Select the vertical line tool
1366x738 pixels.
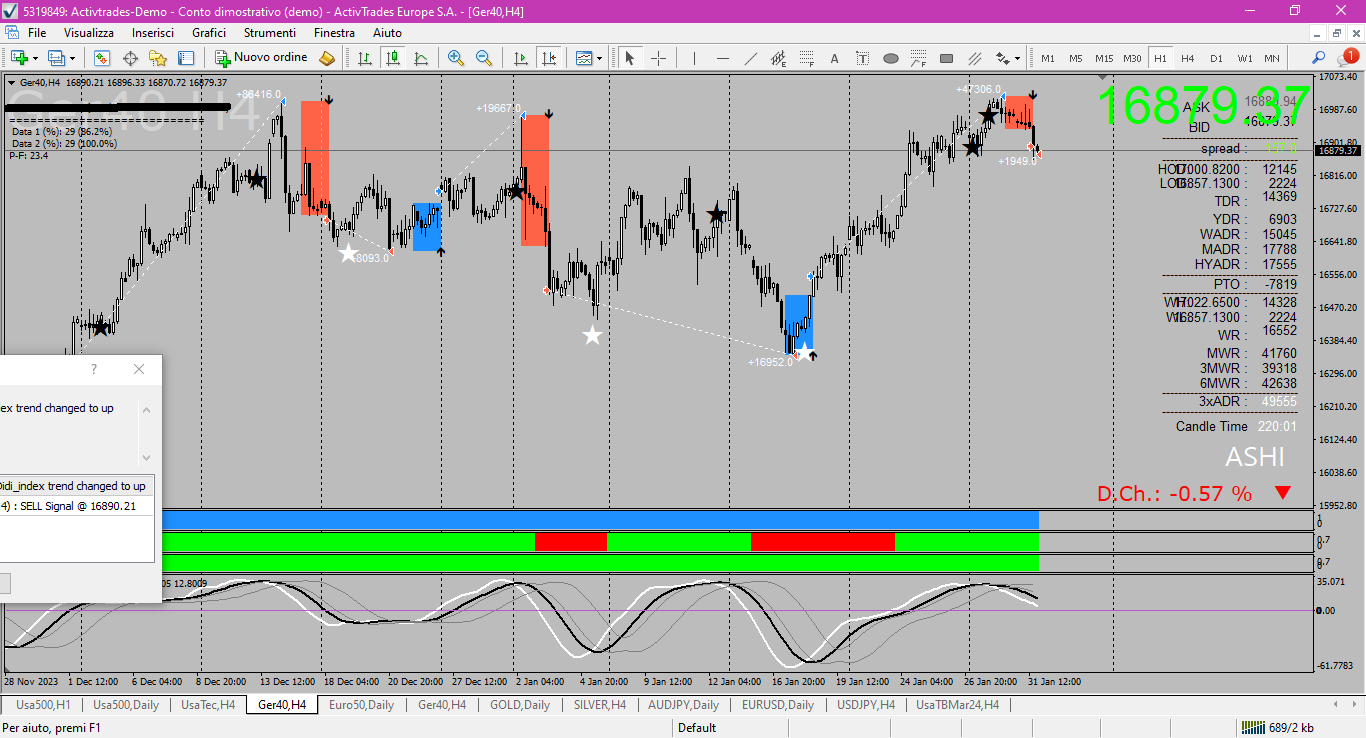pyautogui.click(x=695, y=58)
